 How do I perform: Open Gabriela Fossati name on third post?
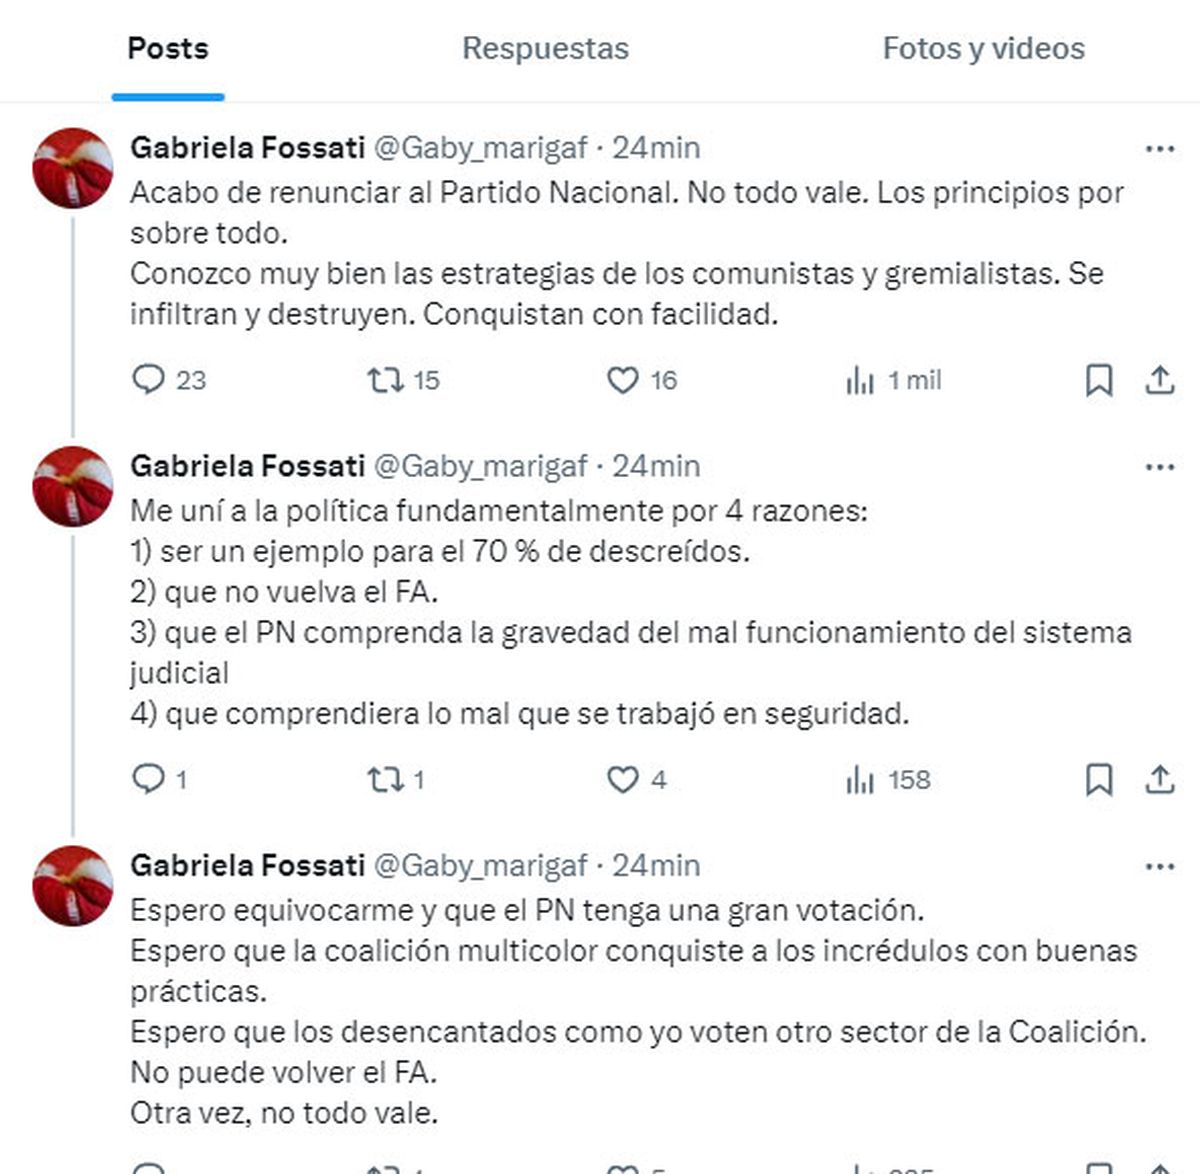[247, 865]
